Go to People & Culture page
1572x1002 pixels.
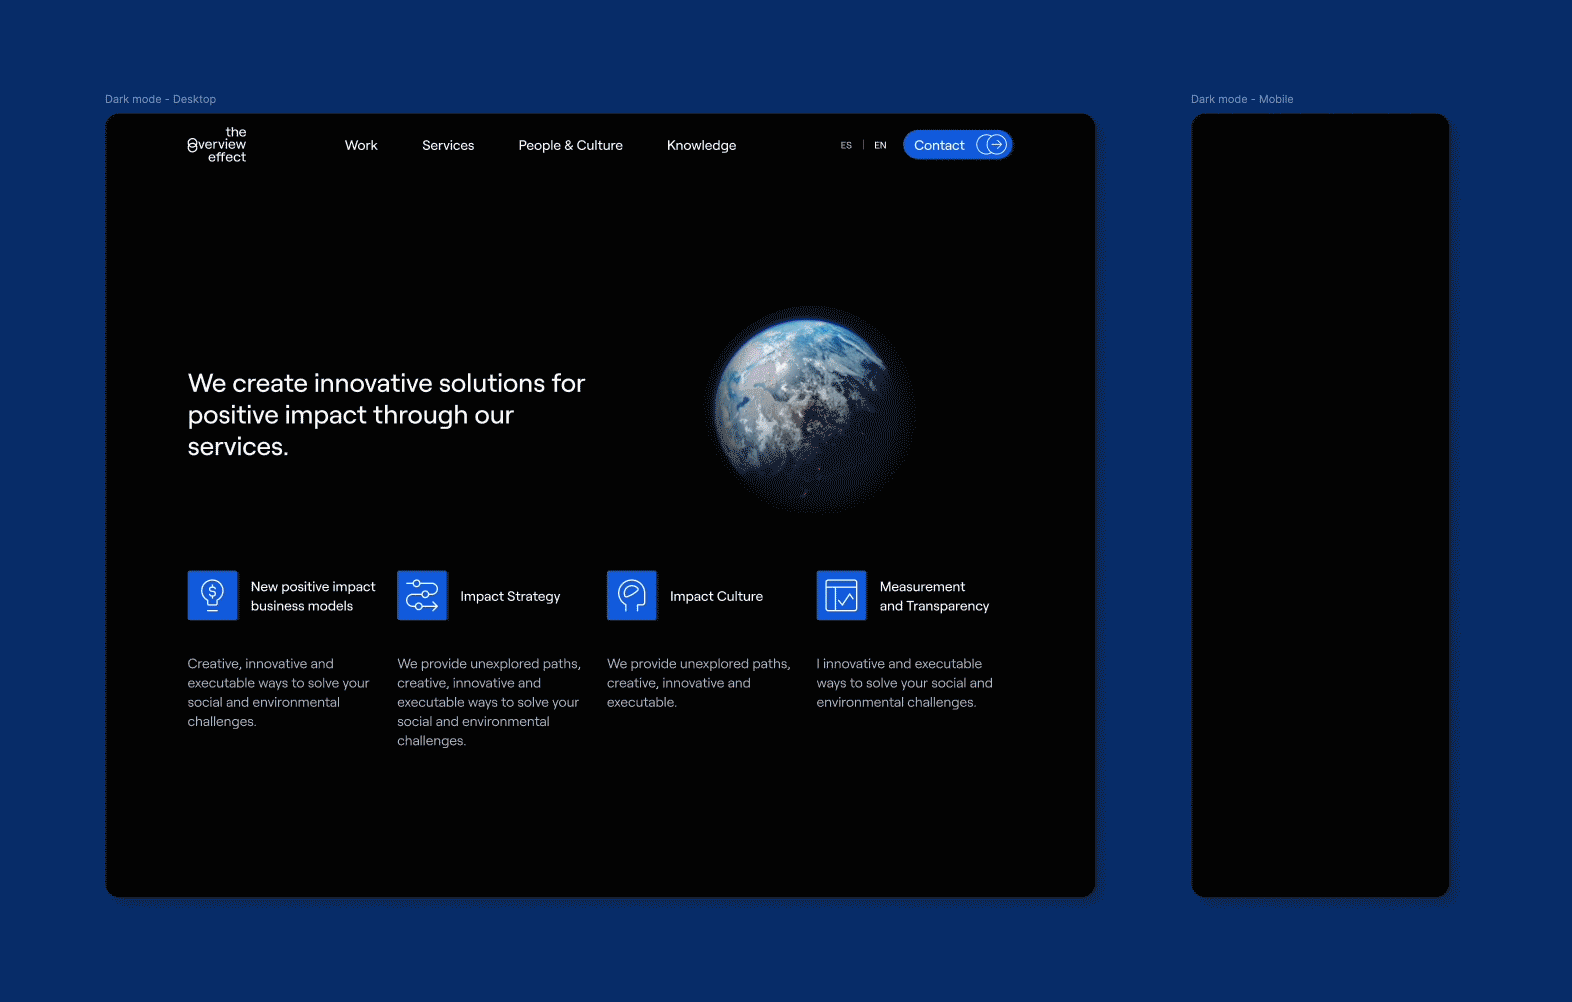[570, 145]
